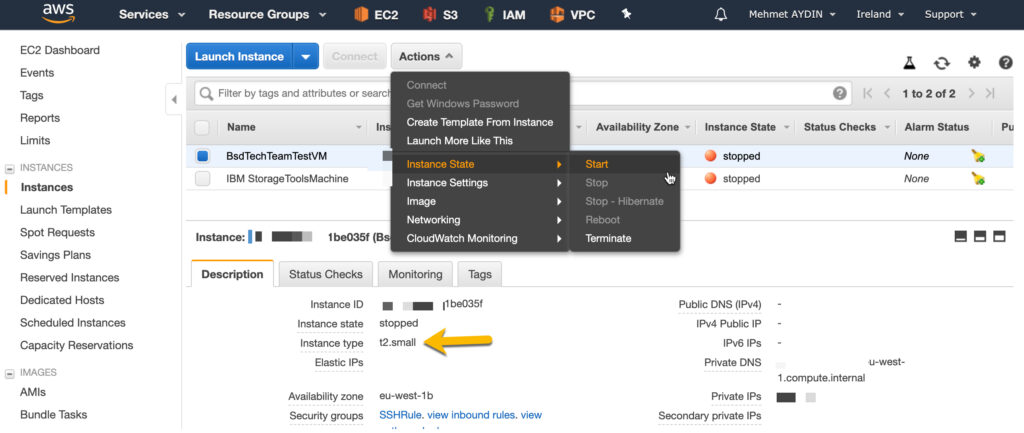
Task: Switch to the Tags tab
Action: tap(480, 274)
